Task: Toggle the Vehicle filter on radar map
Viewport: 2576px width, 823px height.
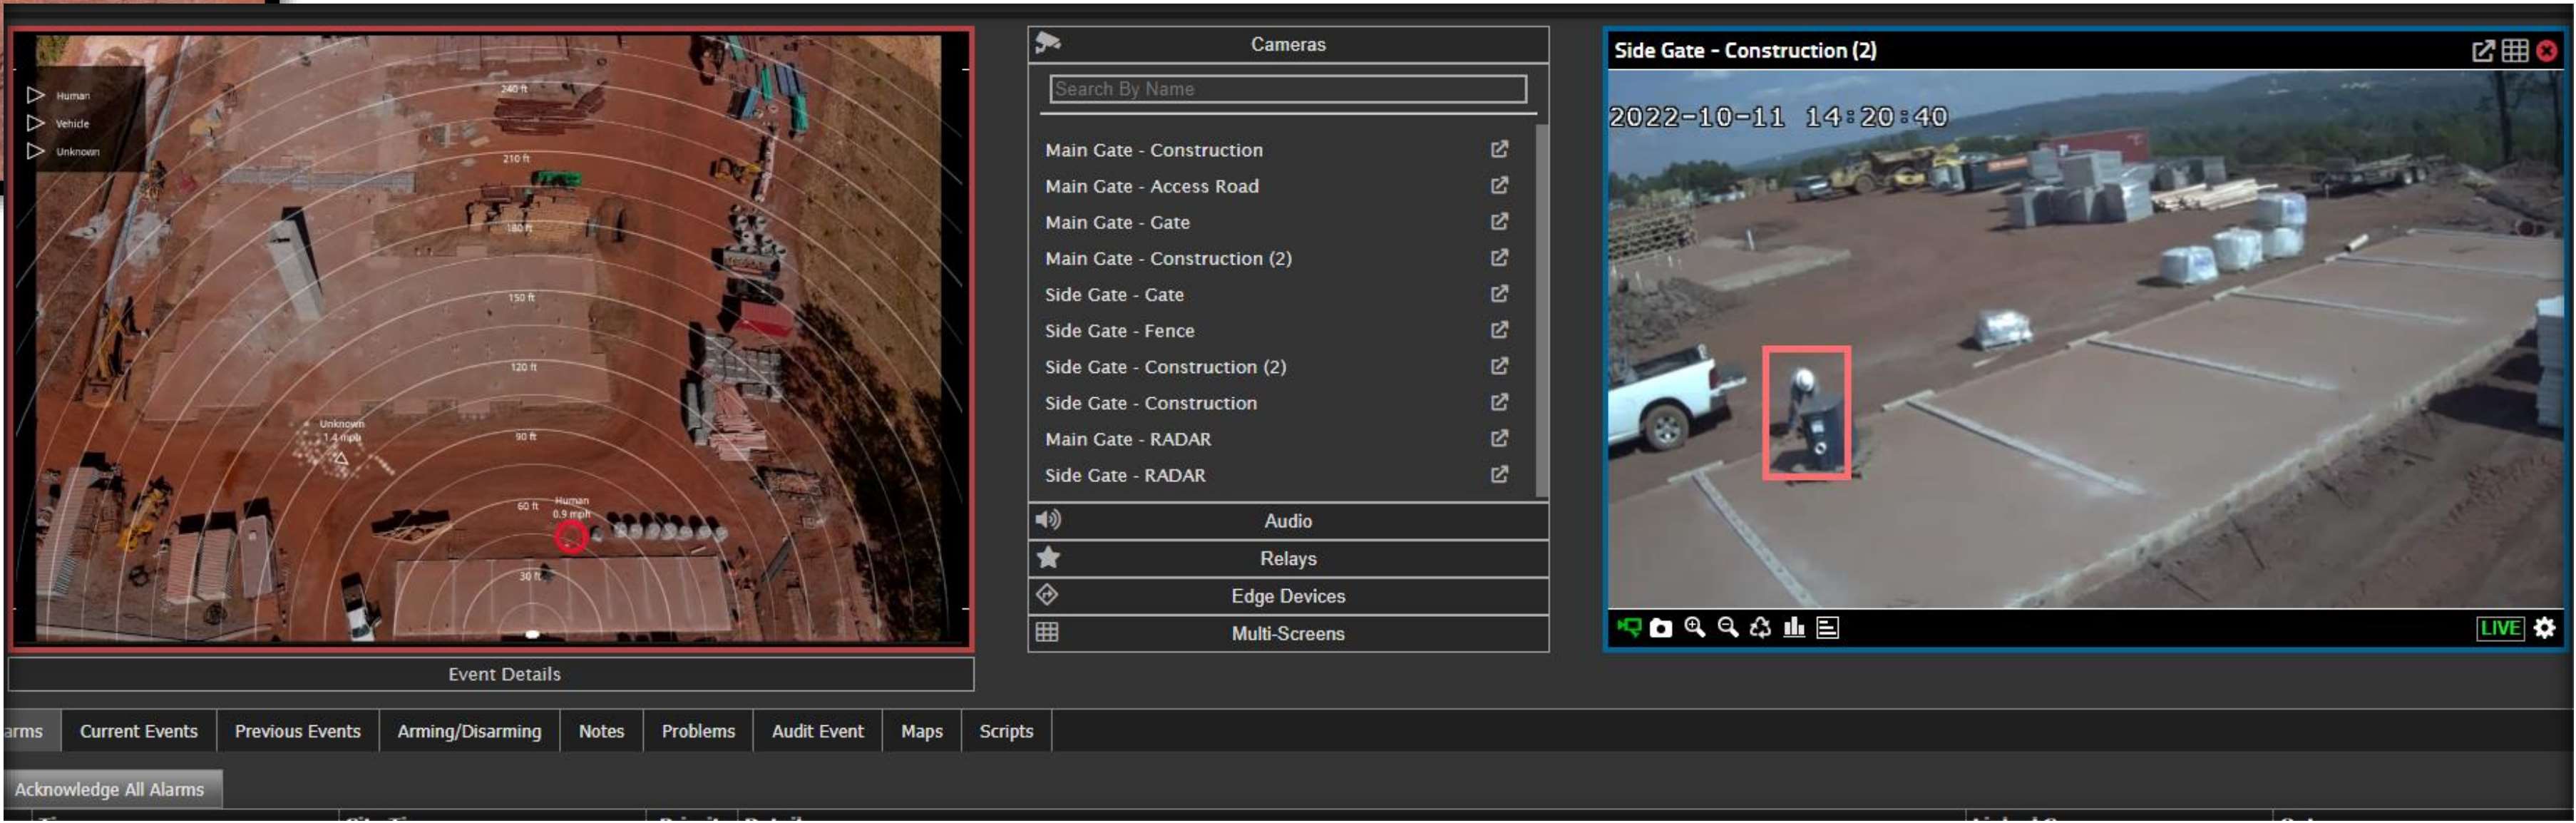Action: pyautogui.click(x=36, y=123)
